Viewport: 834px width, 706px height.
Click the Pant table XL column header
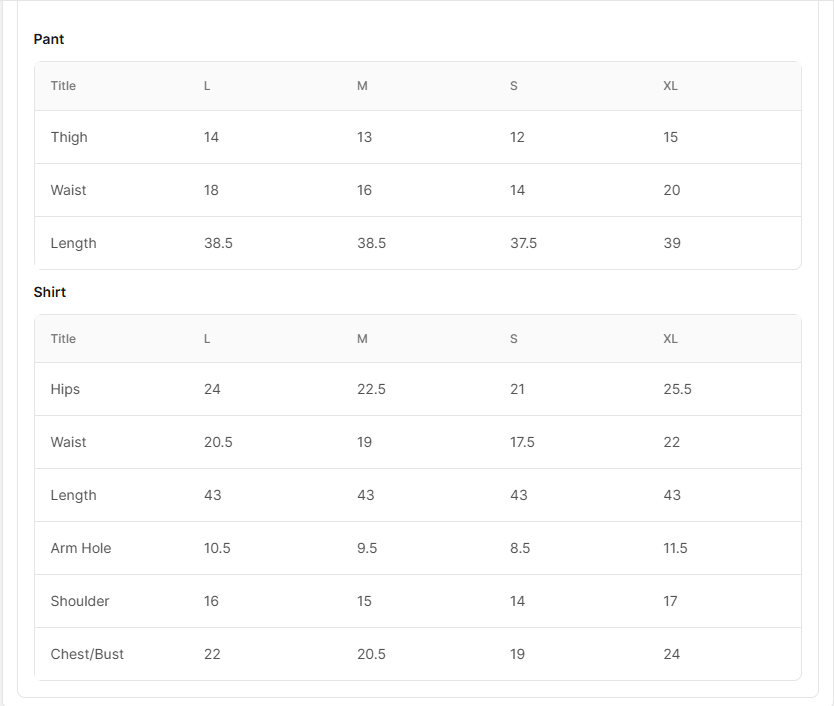[x=670, y=86]
